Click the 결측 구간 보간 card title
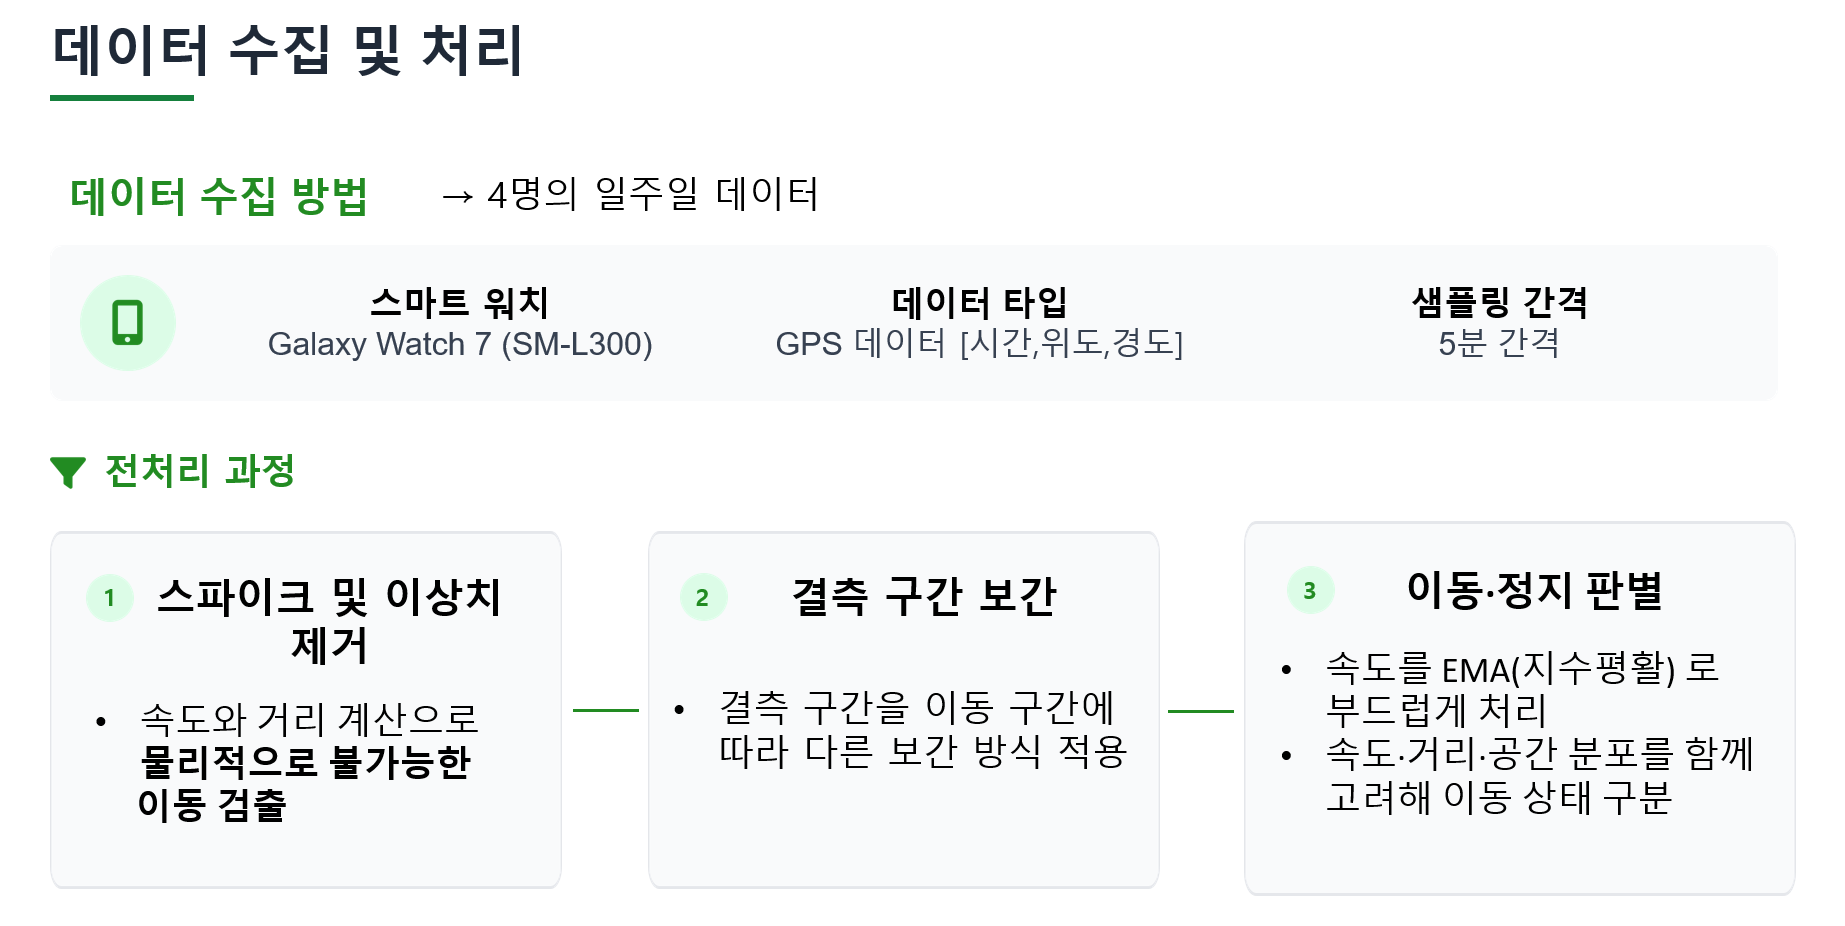1845x926 pixels. click(x=923, y=596)
